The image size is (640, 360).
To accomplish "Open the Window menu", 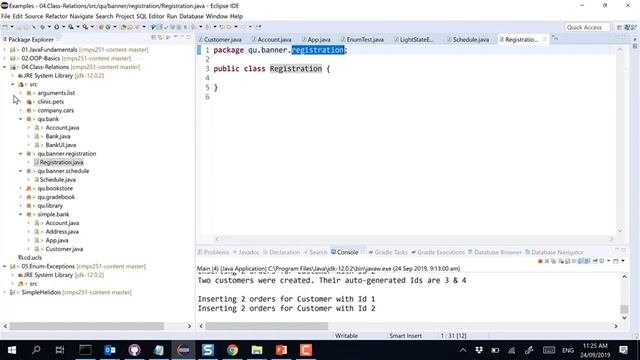I will pyautogui.click(x=216, y=16).
